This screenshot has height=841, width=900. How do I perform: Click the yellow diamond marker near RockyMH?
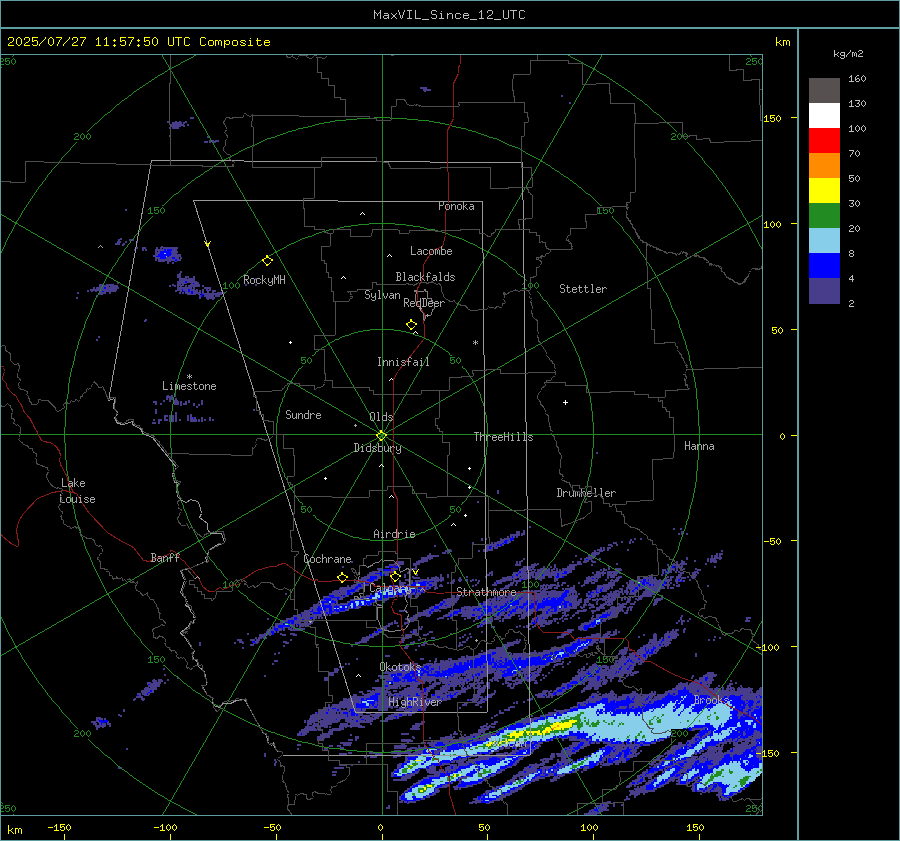(267, 261)
